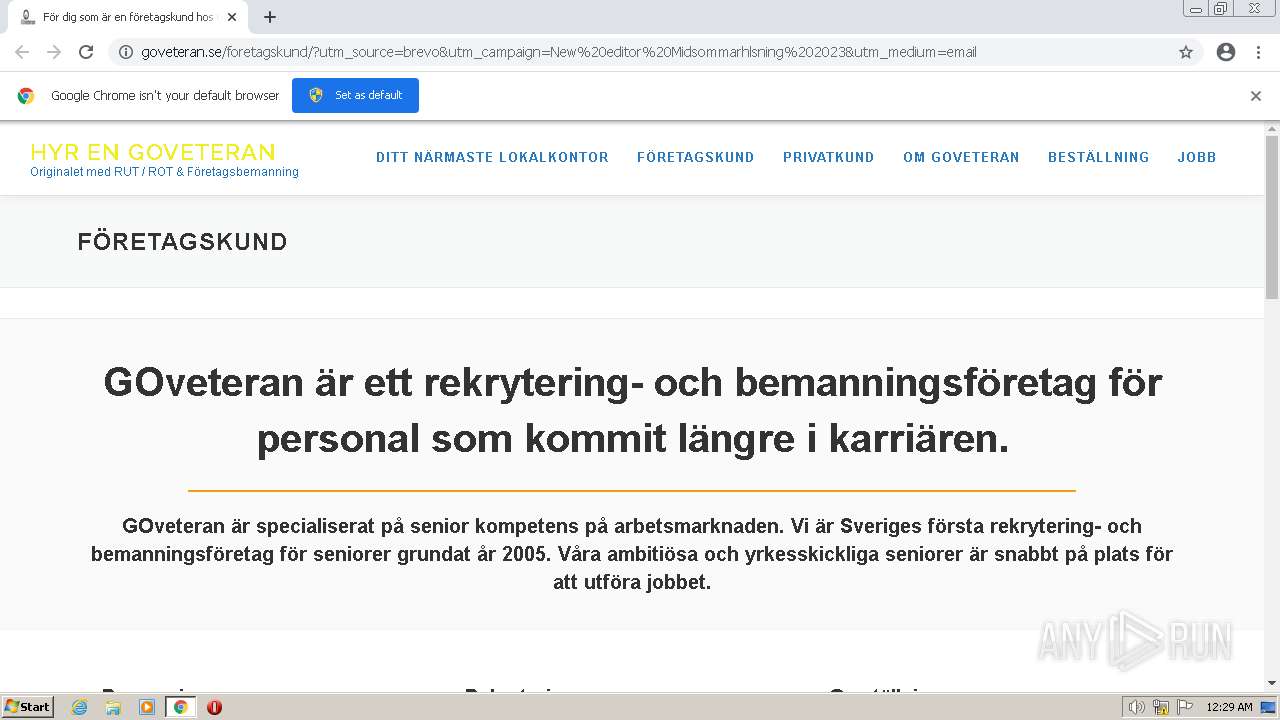Open DITT NÄRMASTE LOKALKONTOR menu item
The height and width of the screenshot is (720, 1280).
(492, 157)
